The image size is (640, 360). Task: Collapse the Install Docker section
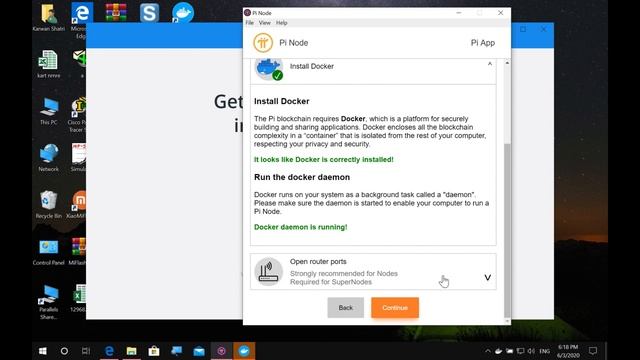pyautogui.click(x=489, y=64)
